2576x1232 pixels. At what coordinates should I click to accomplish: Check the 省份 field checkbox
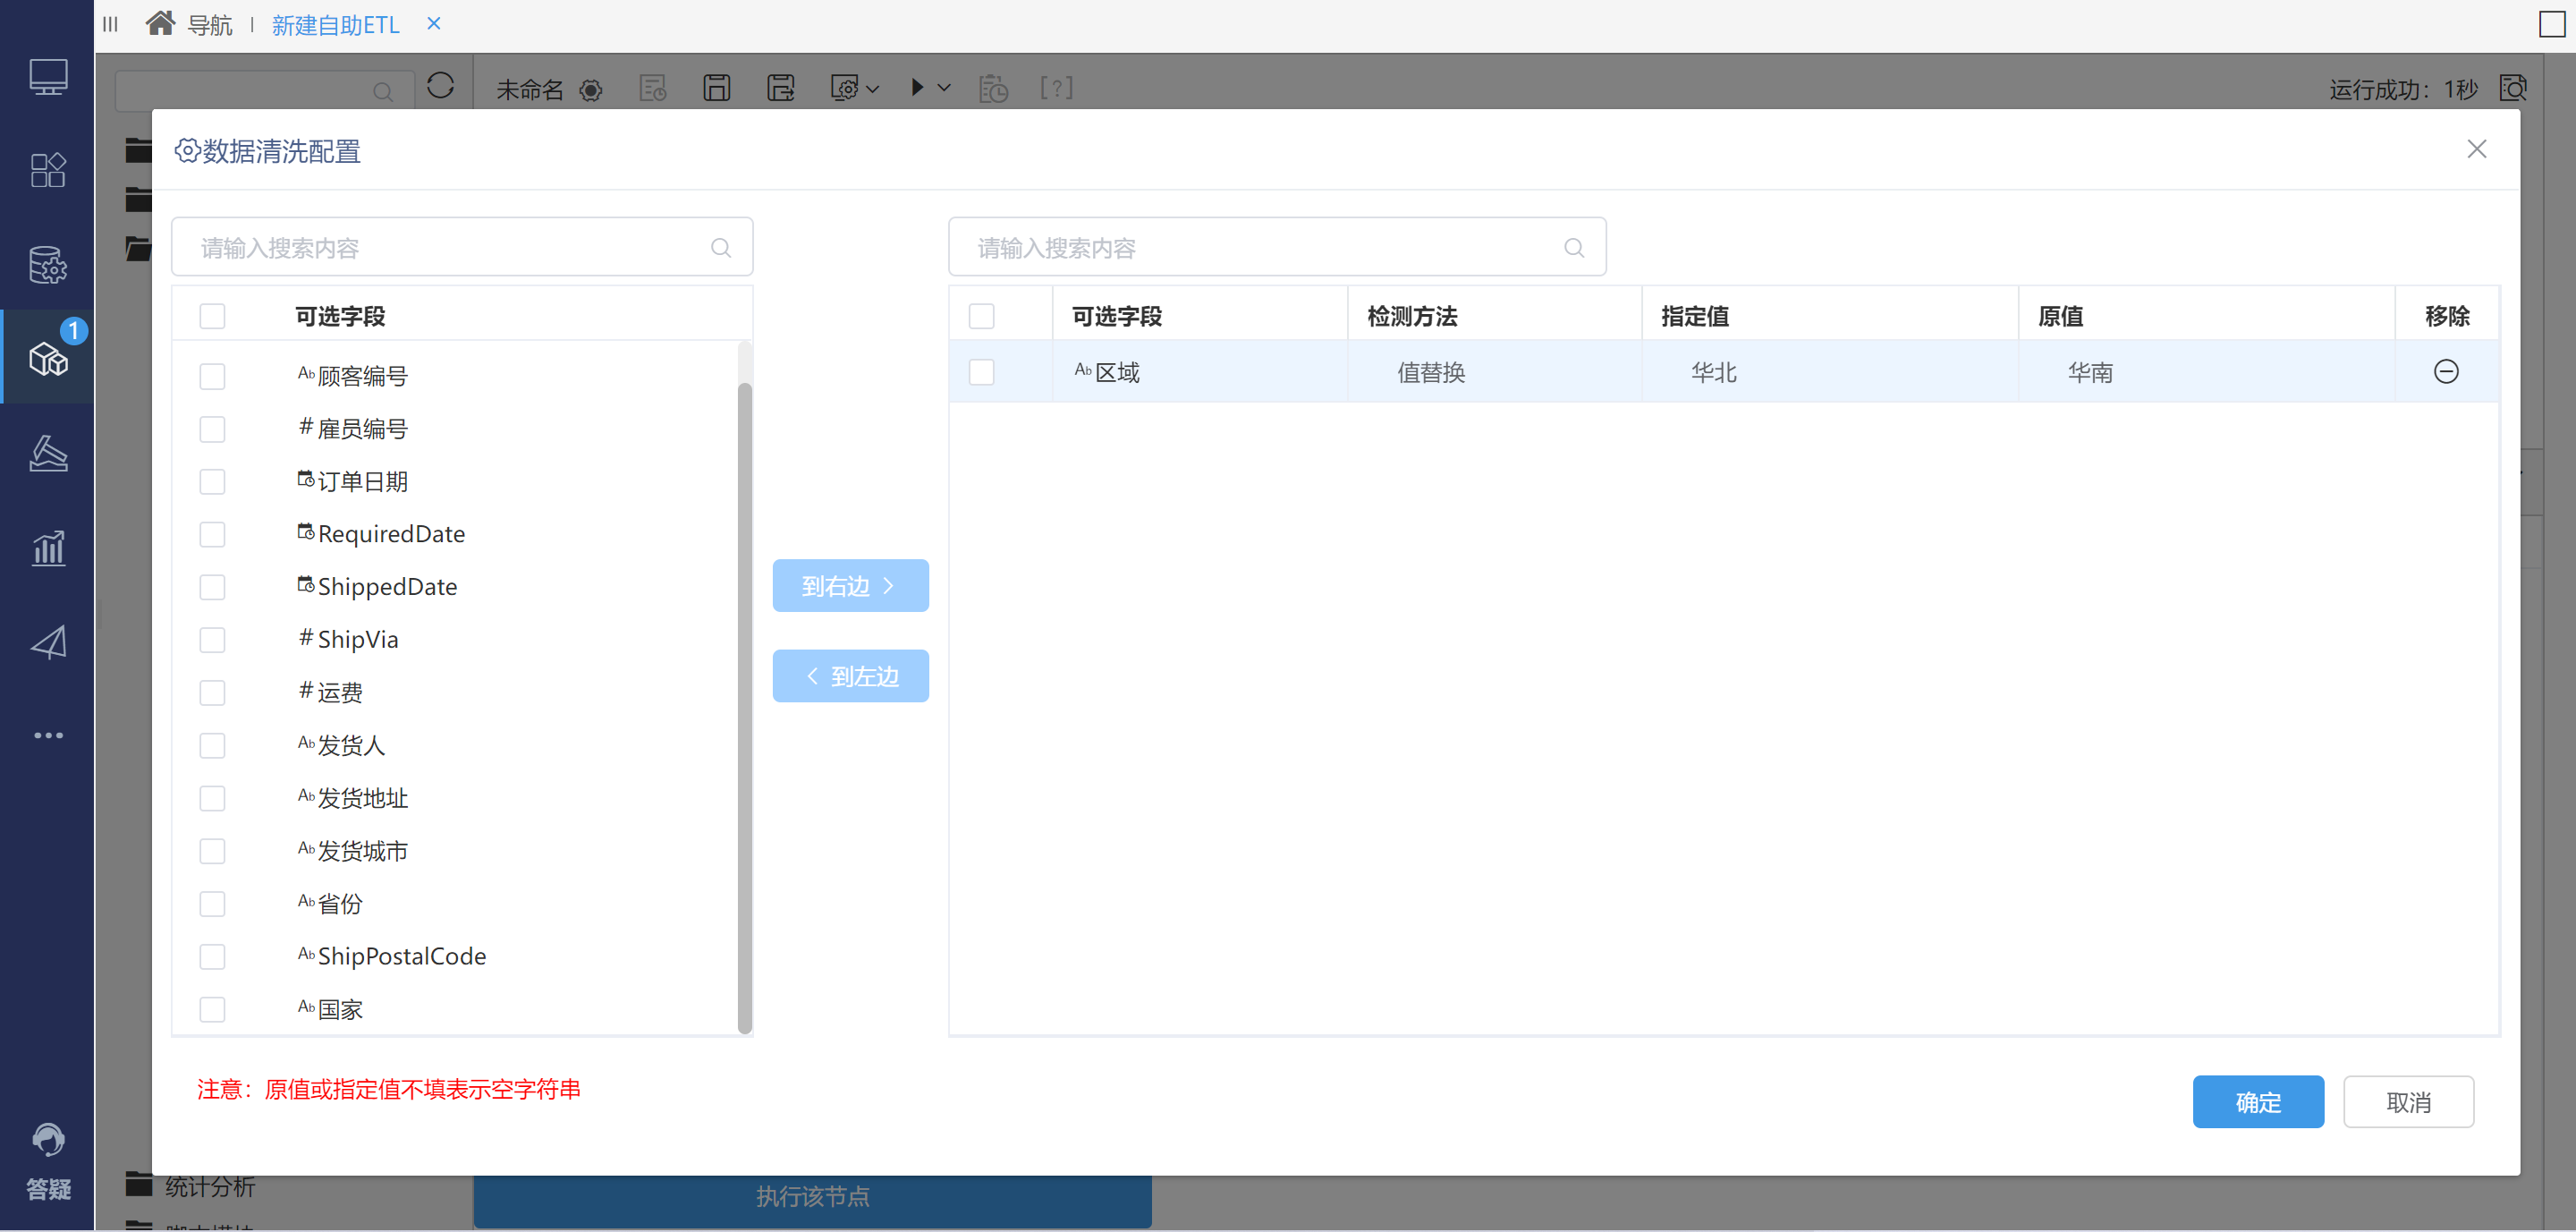pos(212,904)
